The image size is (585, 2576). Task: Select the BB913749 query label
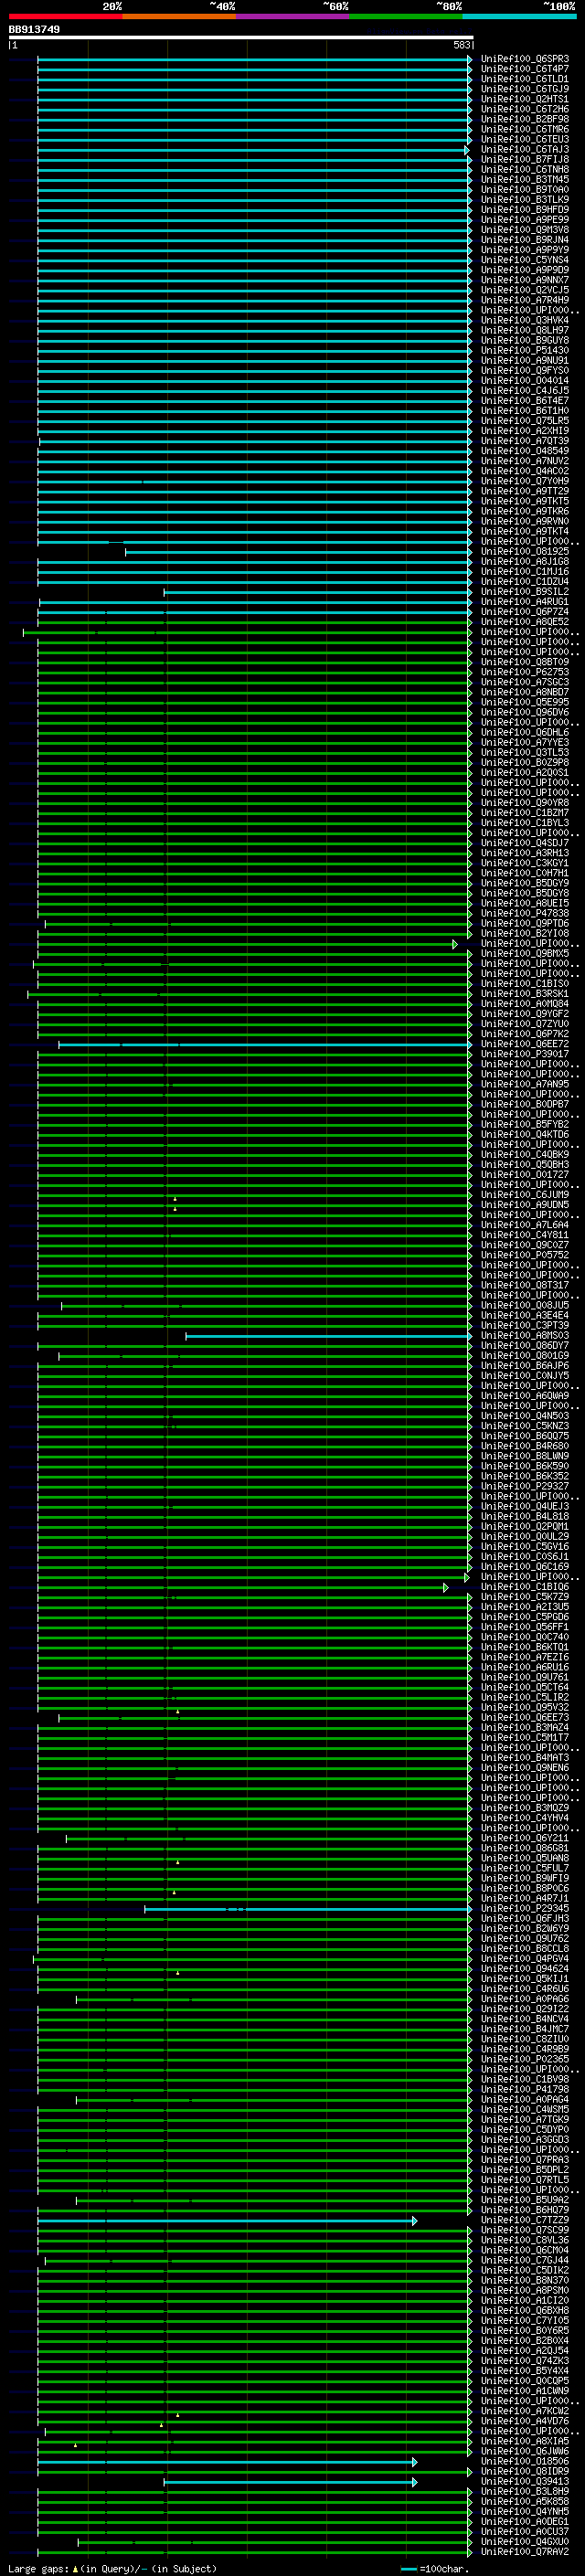34,30
